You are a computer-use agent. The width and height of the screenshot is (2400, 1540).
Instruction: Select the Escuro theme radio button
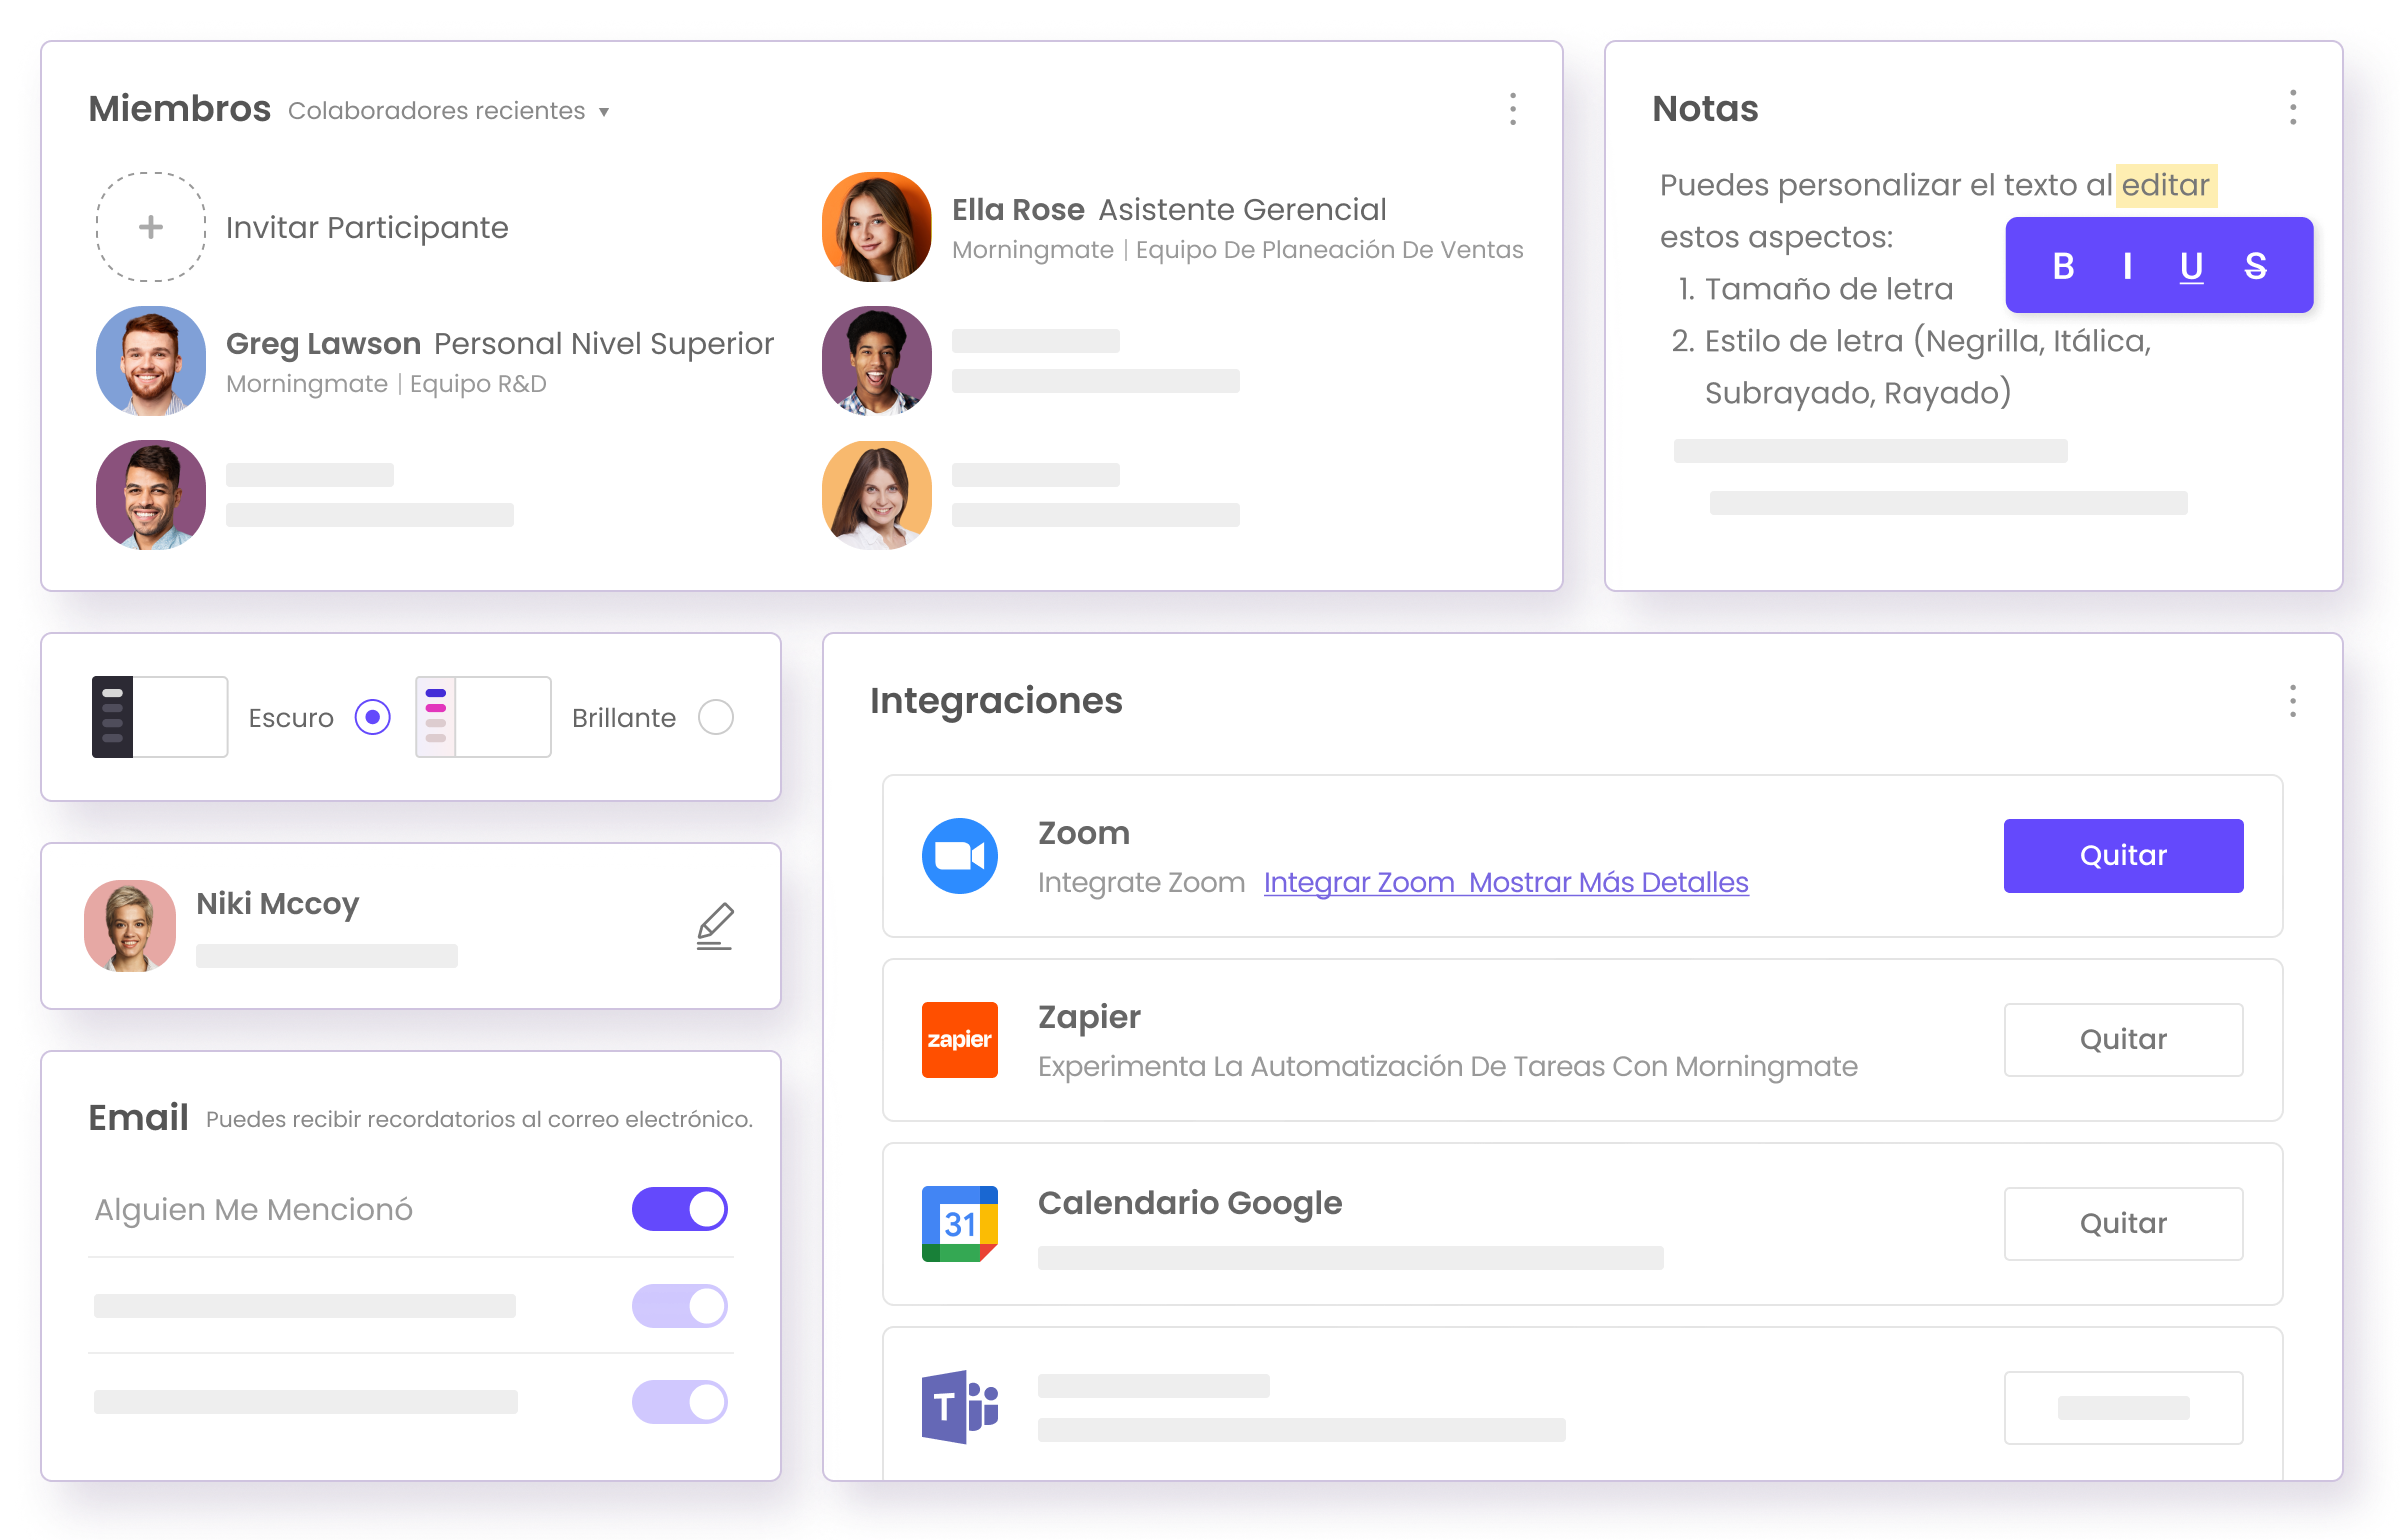pyautogui.click(x=372, y=717)
